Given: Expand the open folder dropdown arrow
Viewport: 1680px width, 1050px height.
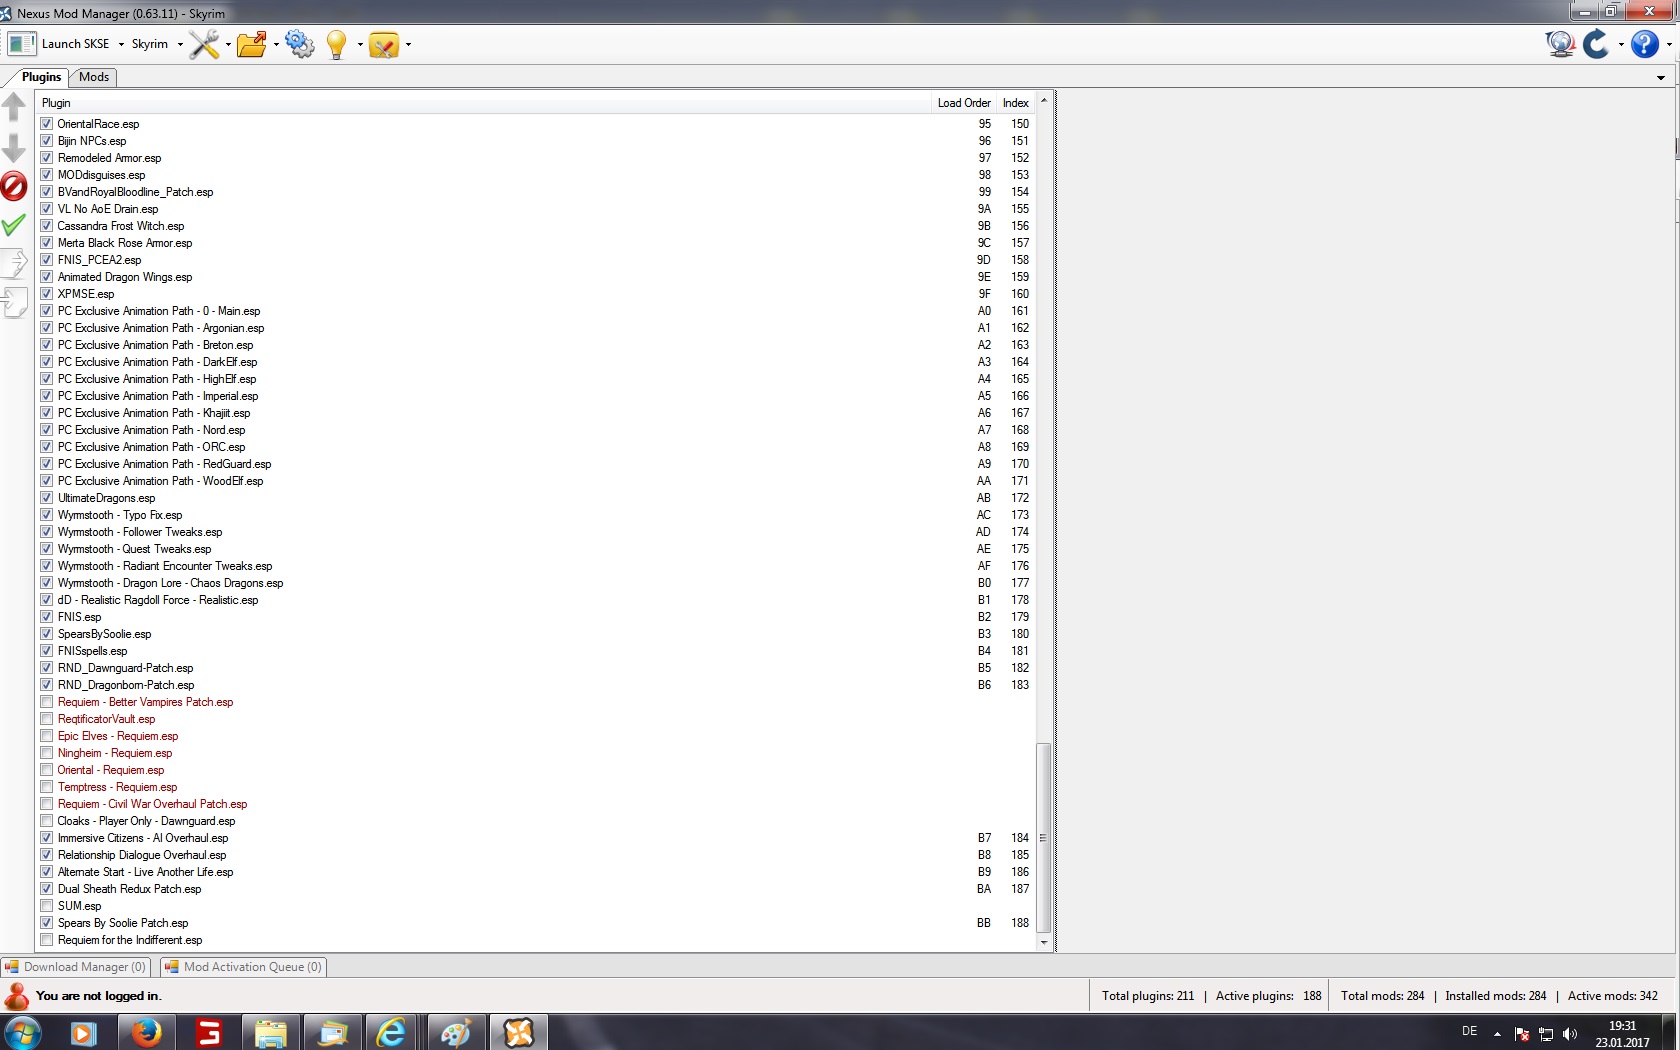Looking at the screenshot, I should coord(276,45).
